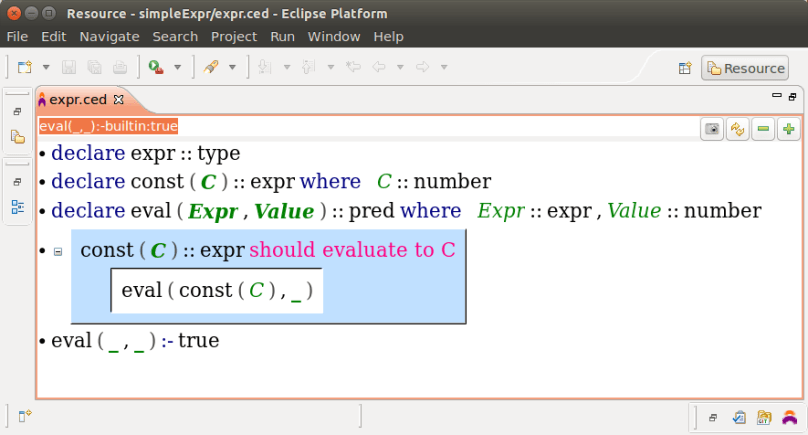808x435 pixels.
Task: Click the green minus icon in editor
Action: [763, 130]
